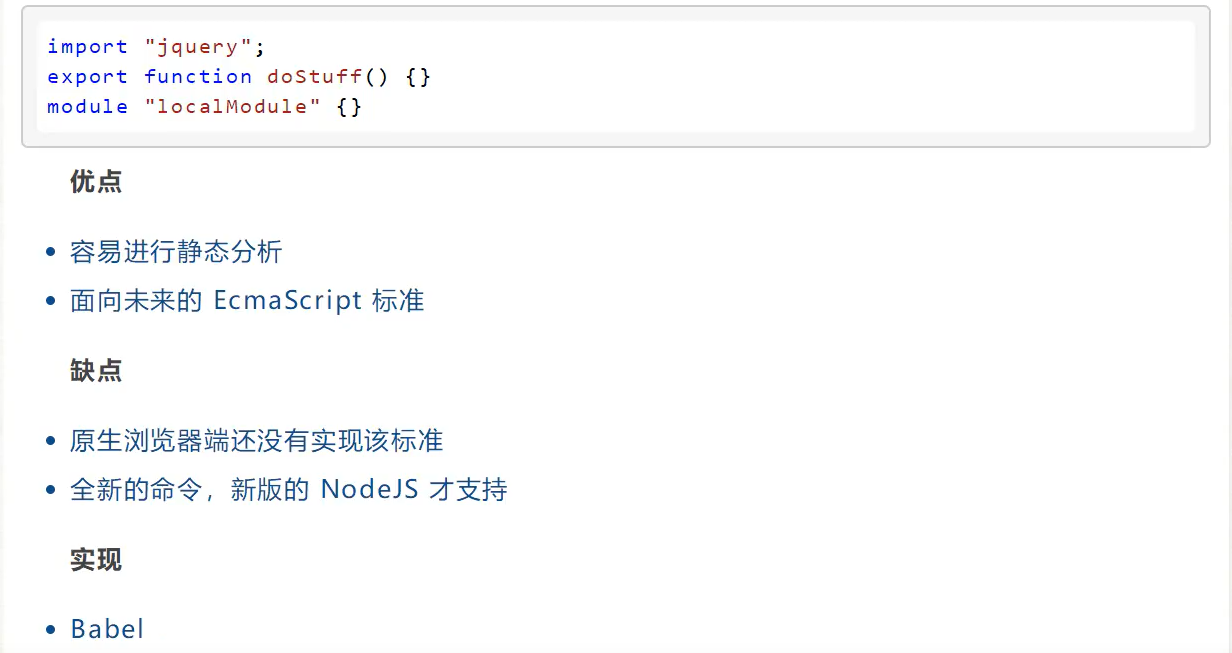Click the bullet before Babel

coord(51,630)
